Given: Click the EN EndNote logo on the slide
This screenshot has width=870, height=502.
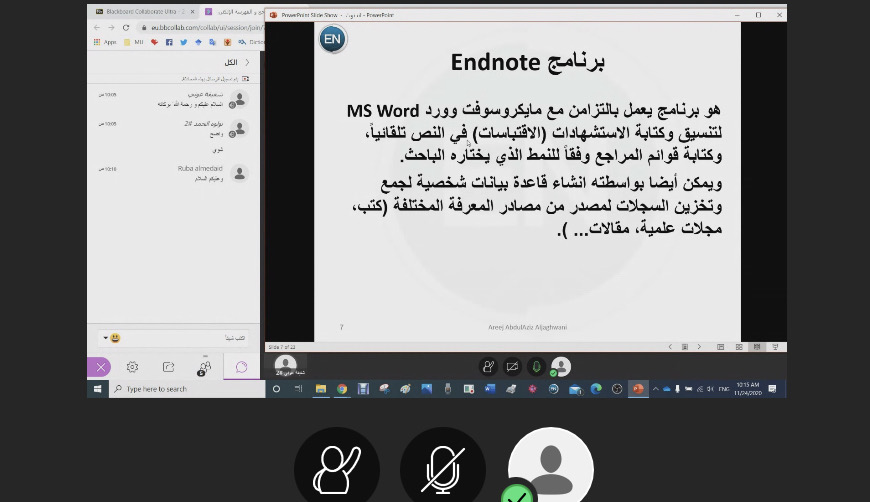Looking at the screenshot, I should [332, 39].
